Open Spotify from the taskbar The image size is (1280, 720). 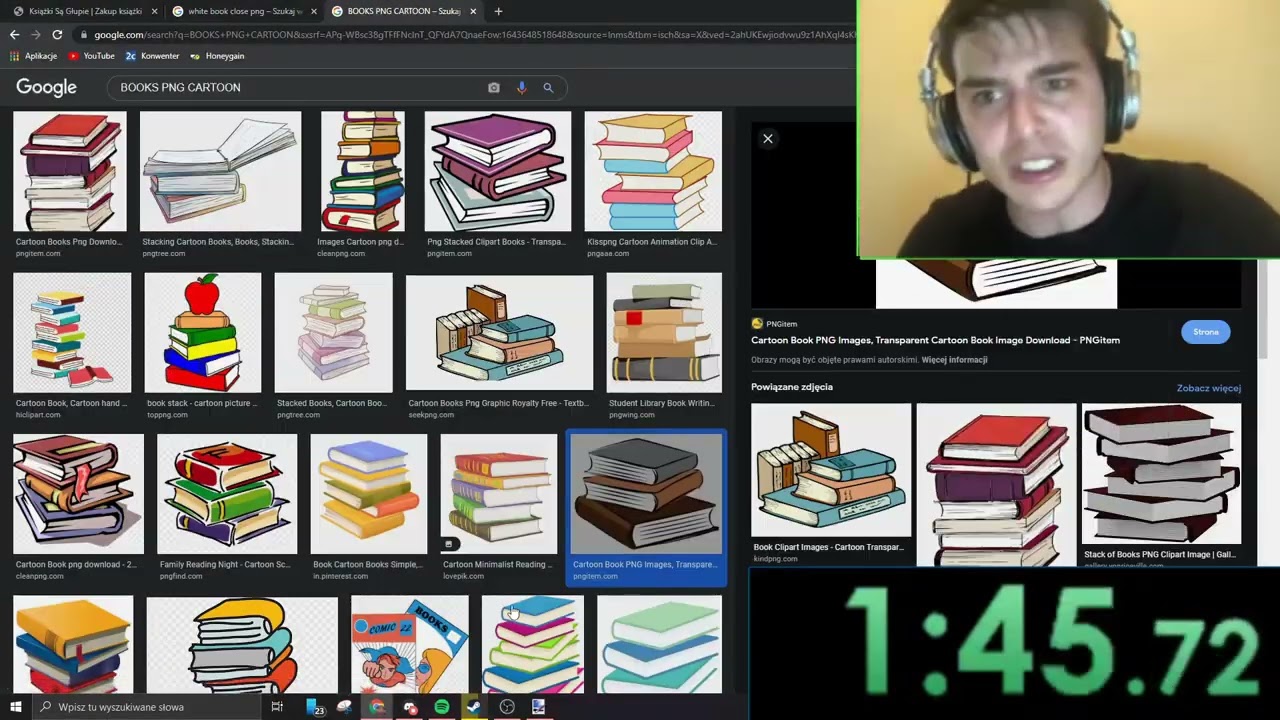(x=442, y=707)
